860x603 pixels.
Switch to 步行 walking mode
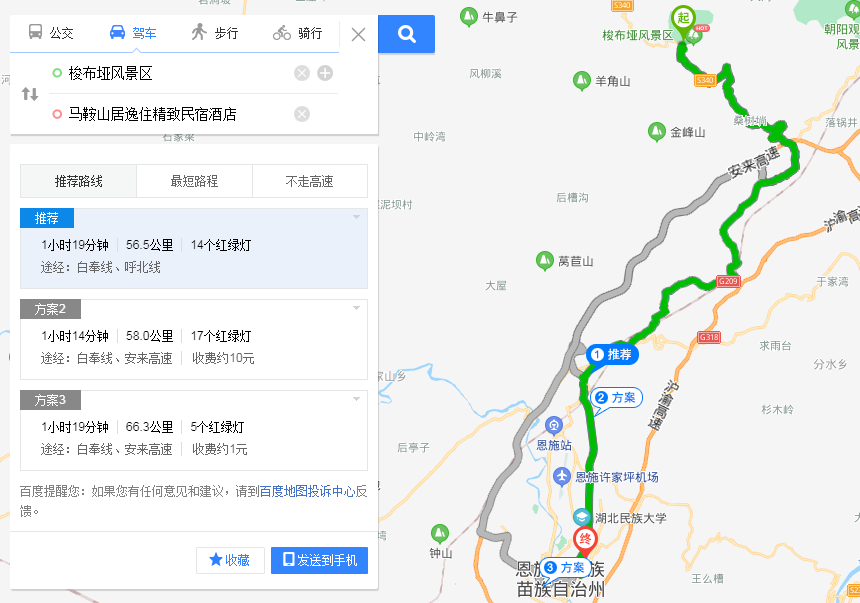(x=215, y=33)
